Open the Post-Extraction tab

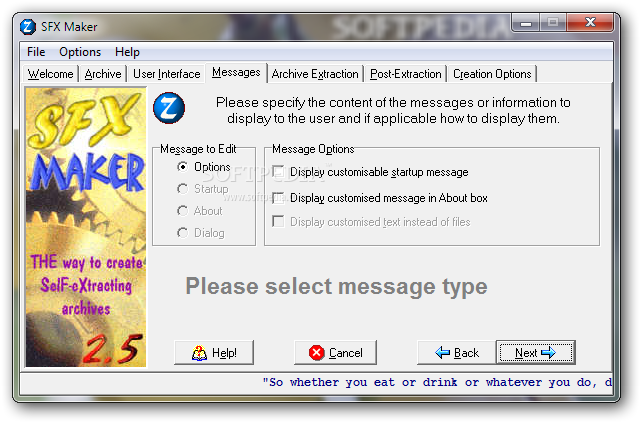(x=406, y=74)
